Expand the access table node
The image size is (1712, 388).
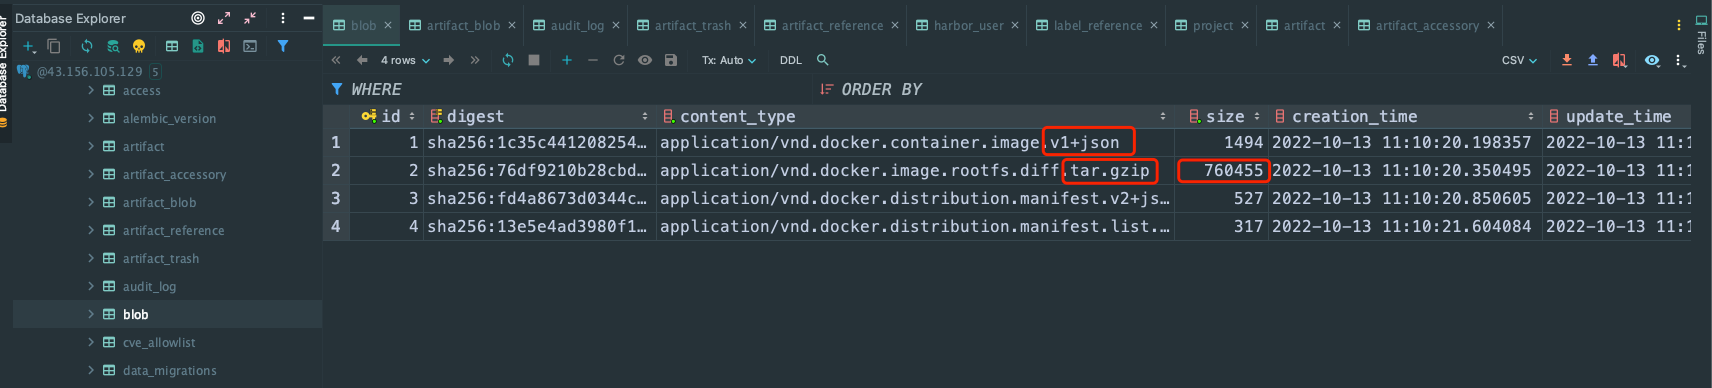(x=91, y=90)
